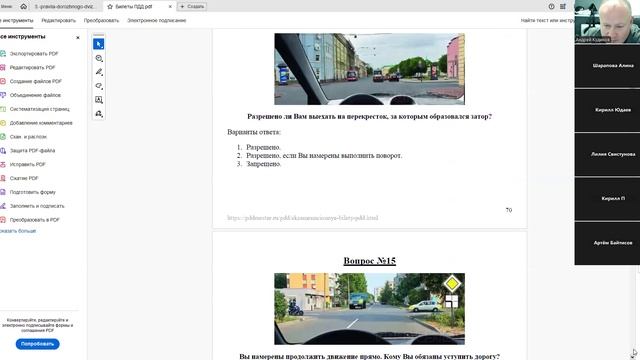Open the Меню menu
Screen dimensions: 640x360
(x=6, y=6)
